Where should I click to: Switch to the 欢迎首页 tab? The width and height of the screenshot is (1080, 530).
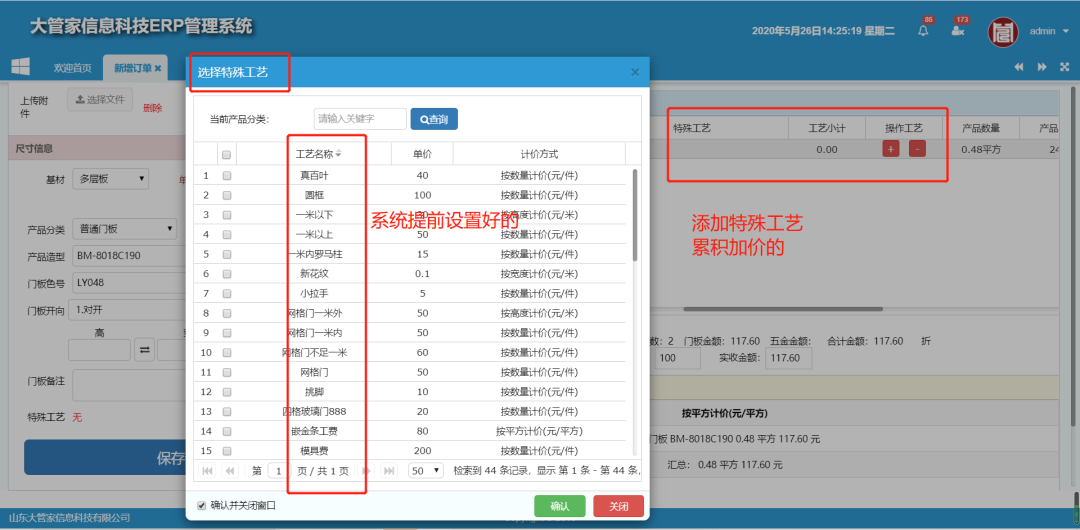[x=72, y=68]
